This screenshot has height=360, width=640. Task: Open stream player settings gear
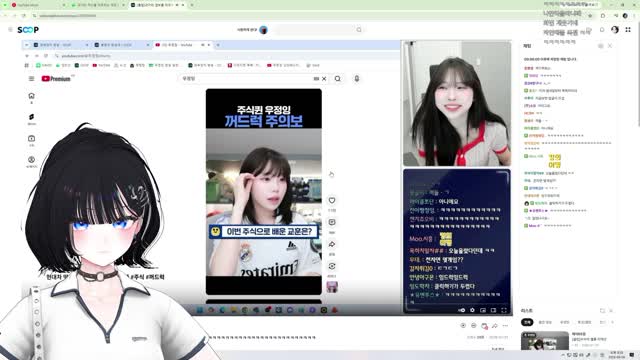(472, 310)
